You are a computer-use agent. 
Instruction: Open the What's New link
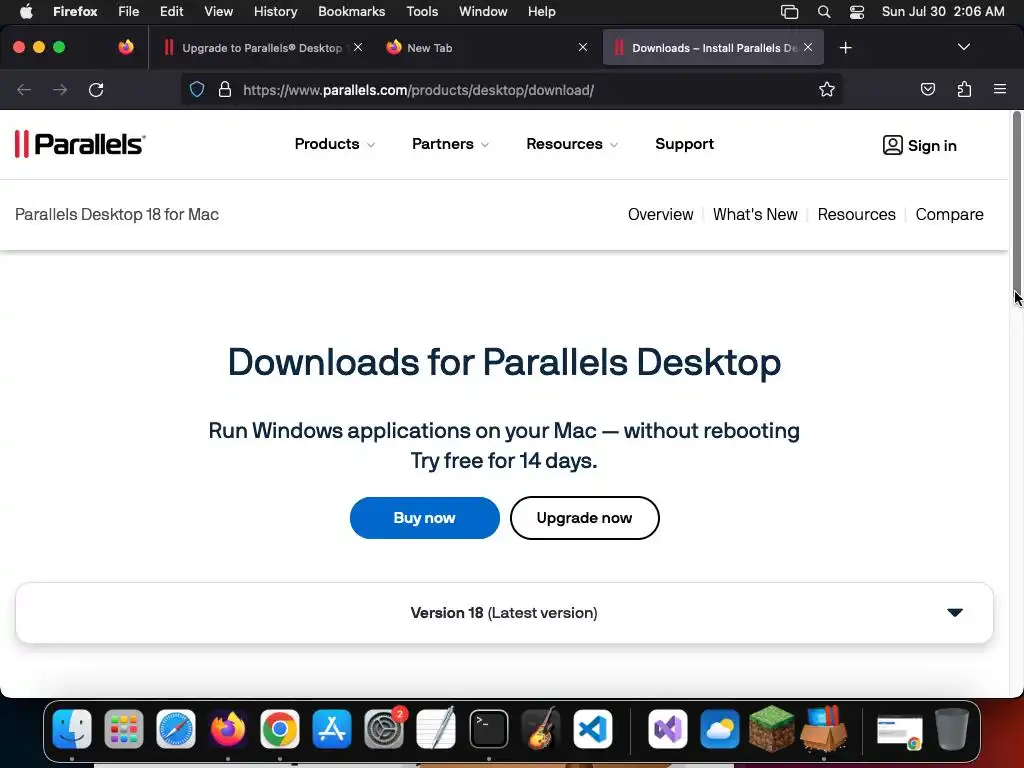(x=755, y=214)
